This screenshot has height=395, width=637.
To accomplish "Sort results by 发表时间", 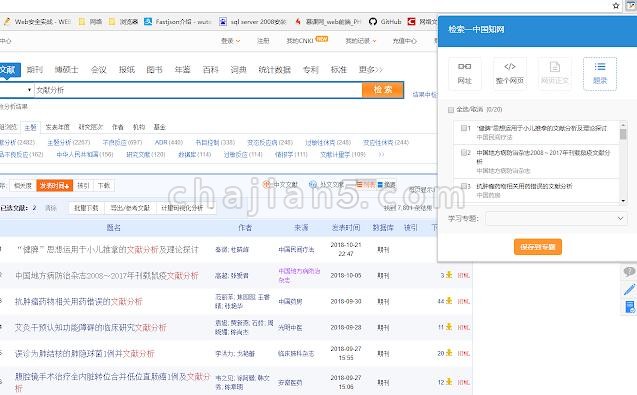I will [x=54, y=186].
